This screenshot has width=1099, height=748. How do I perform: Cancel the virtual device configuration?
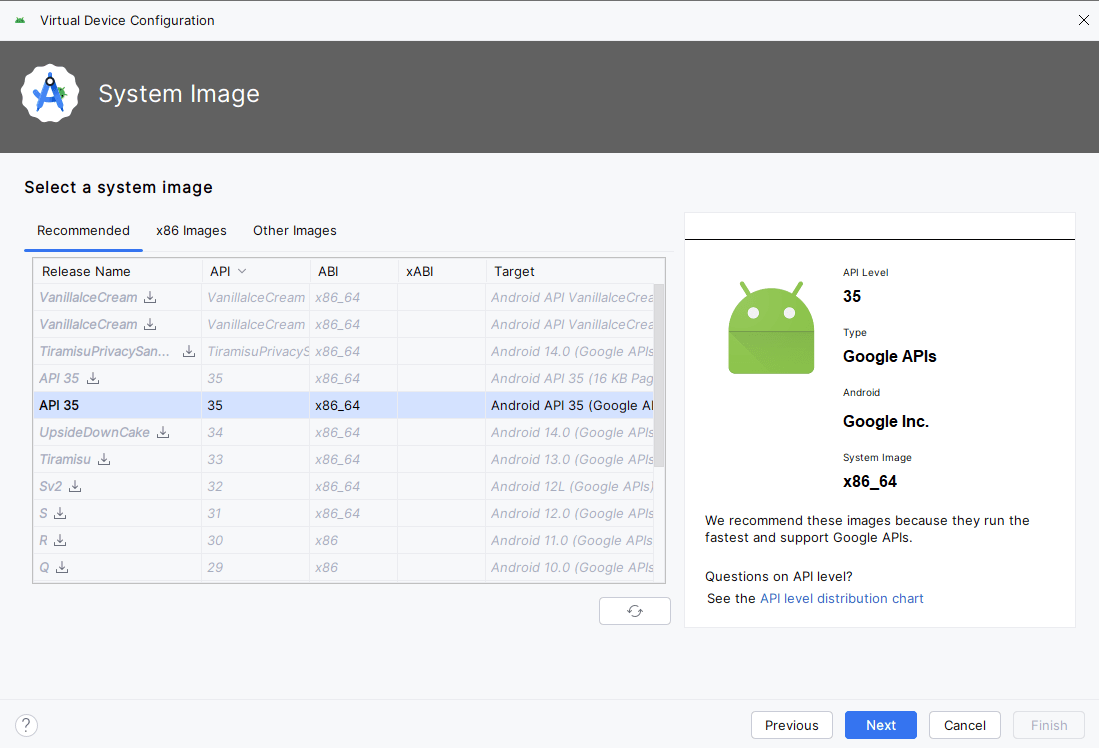pyautogui.click(x=964, y=725)
